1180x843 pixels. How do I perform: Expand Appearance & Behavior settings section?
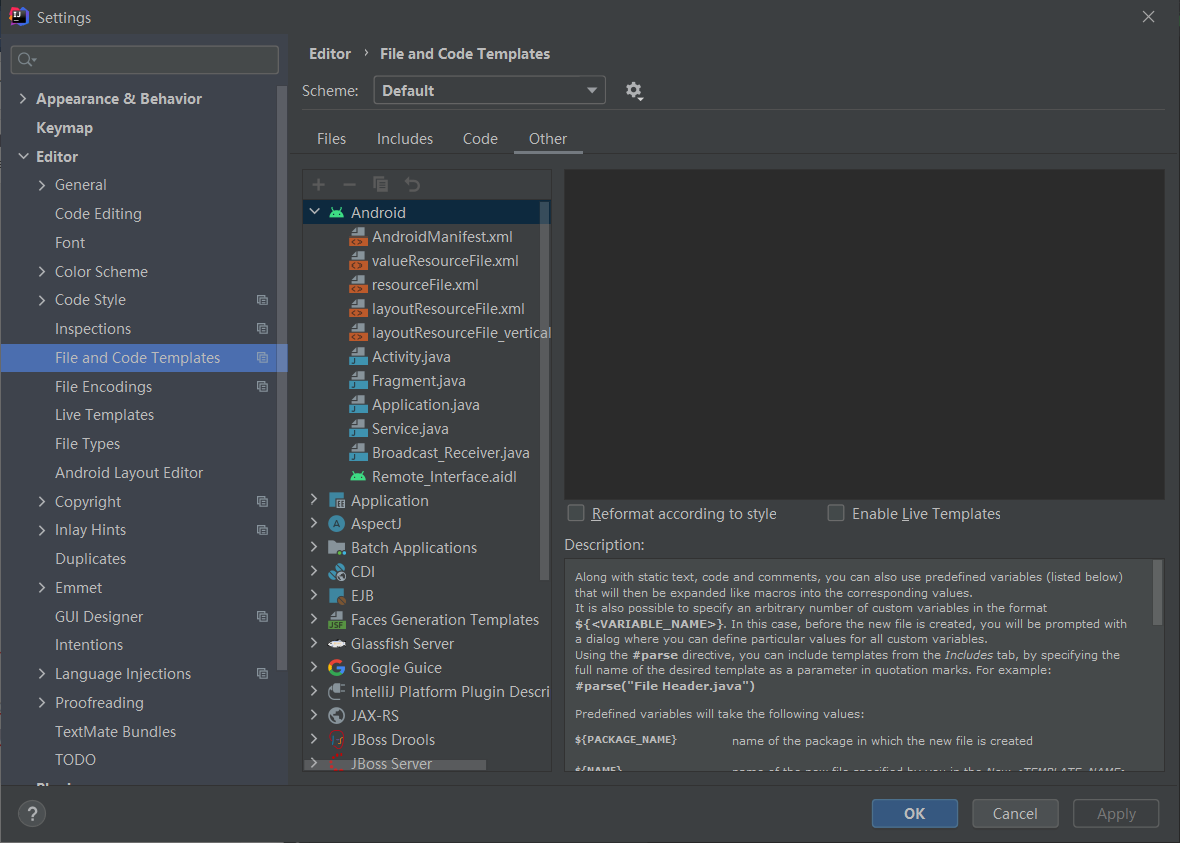(x=23, y=99)
